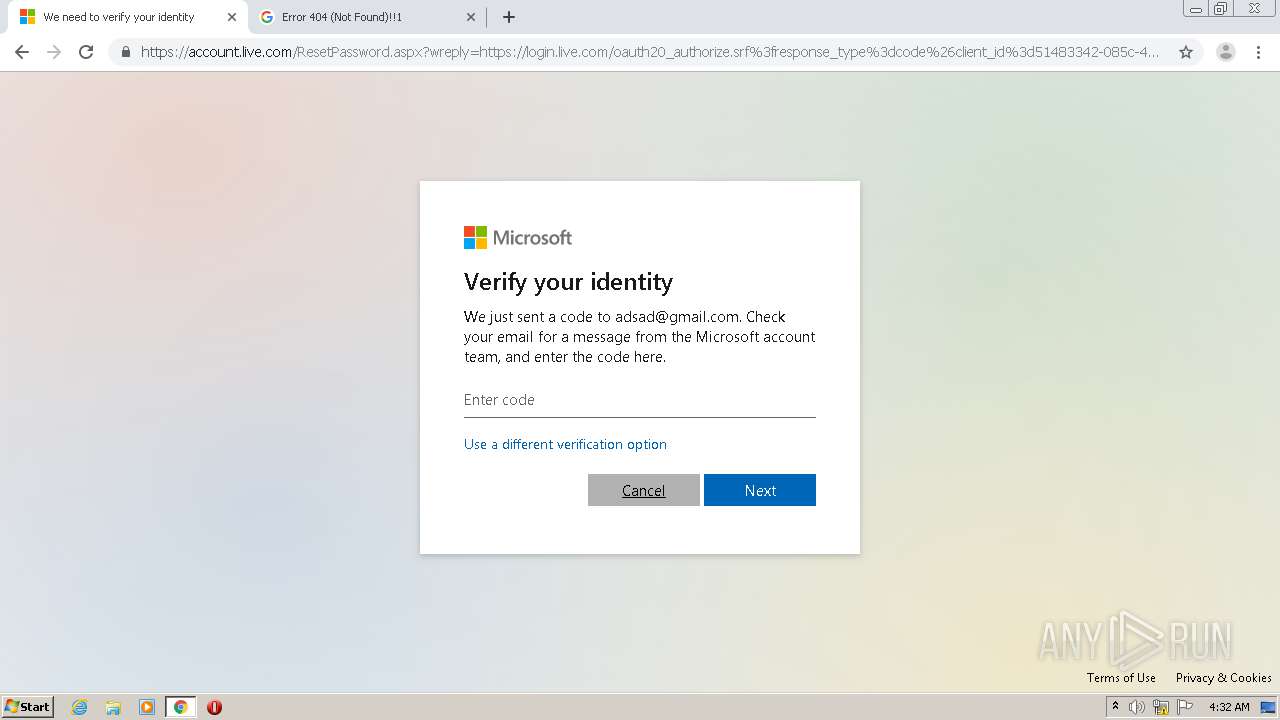
Task: Click the blue Next button
Action: coord(760,490)
